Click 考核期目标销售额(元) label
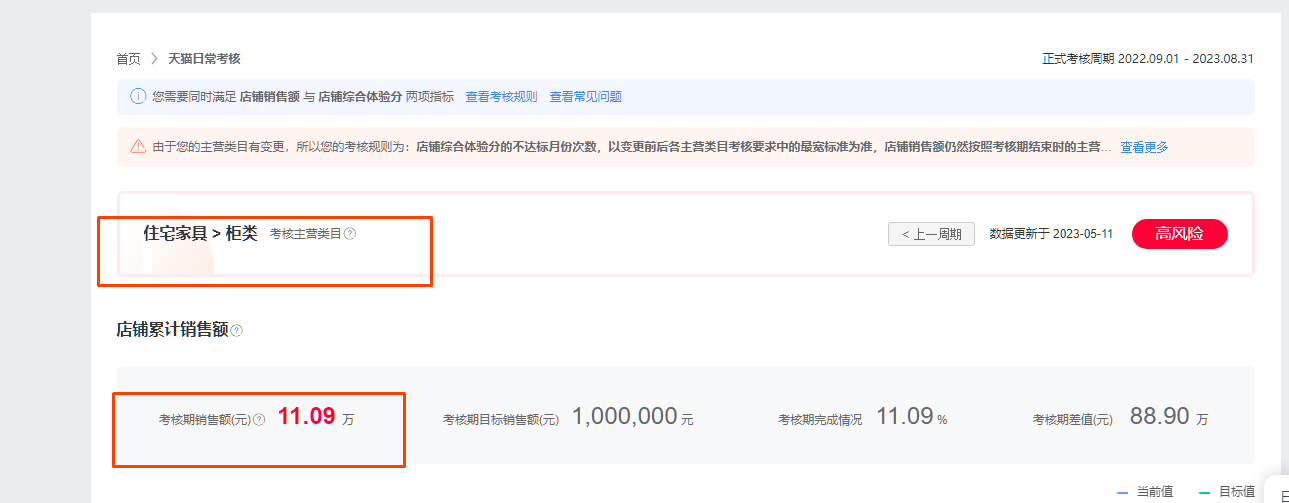This screenshot has width=1289, height=503. click(x=501, y=420)
